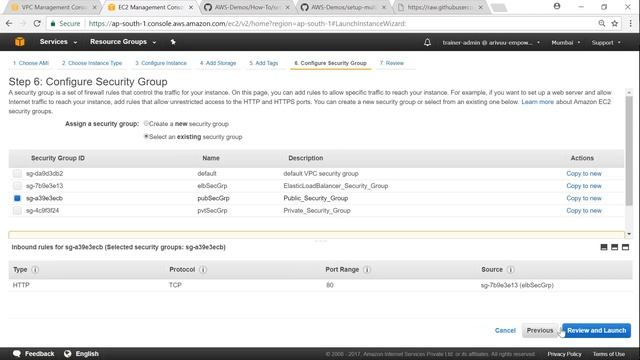The image size is (640, 360).
Task: Switch to the AWS-Demos/How-To GitHub browser tab
Action: [247, 7]
